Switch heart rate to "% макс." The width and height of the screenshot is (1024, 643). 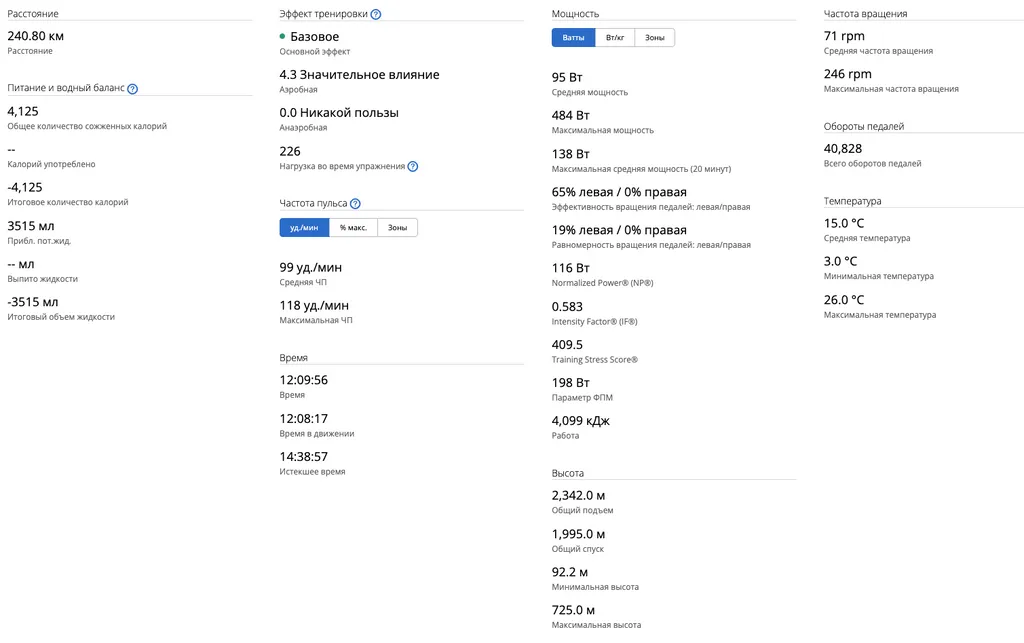tap(353, 228)
